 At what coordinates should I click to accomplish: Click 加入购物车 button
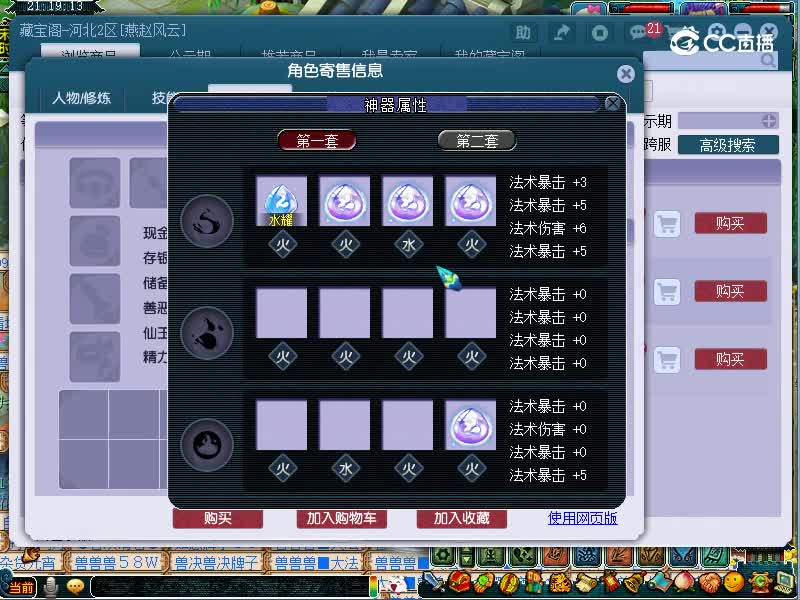click(341, 518)
